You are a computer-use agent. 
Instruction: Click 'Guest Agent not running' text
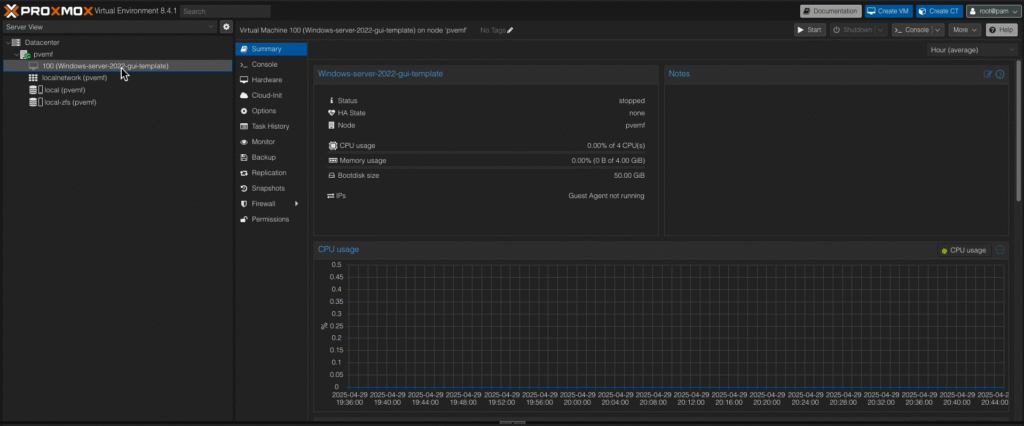(606, 196)
